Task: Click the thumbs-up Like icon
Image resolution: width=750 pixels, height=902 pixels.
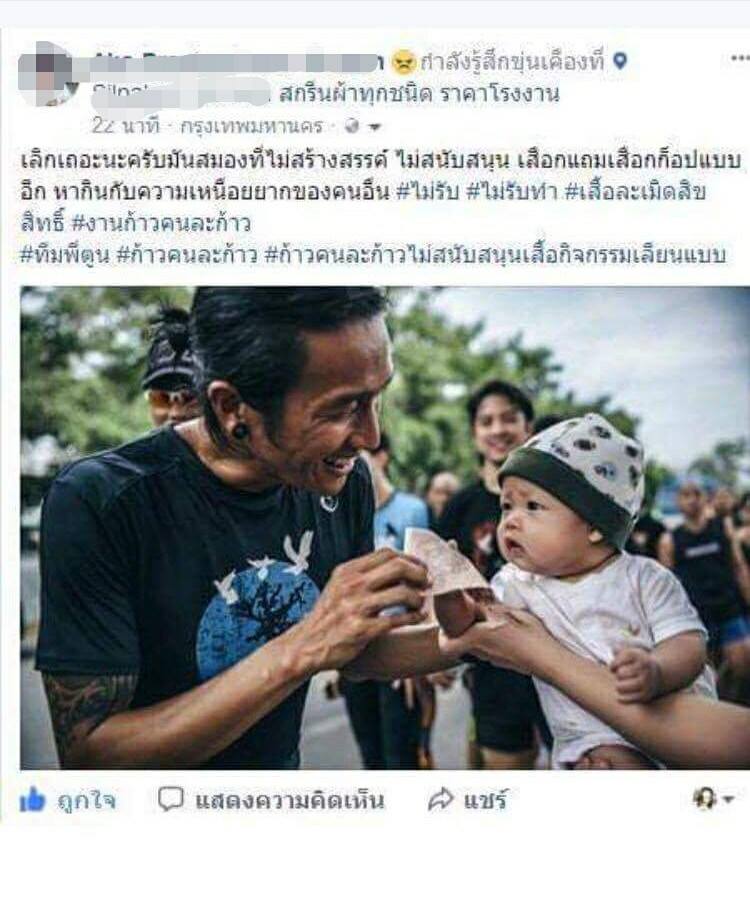Action: click(x=32, y=799)
